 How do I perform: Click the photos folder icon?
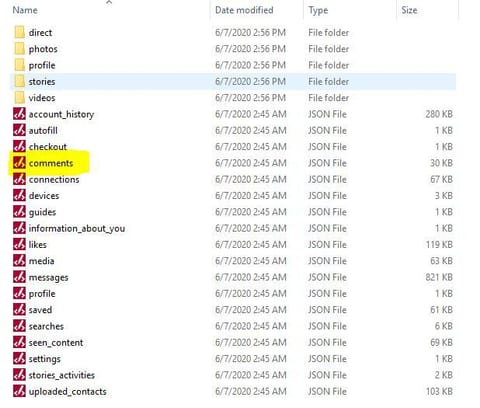[x=20, y=49]
